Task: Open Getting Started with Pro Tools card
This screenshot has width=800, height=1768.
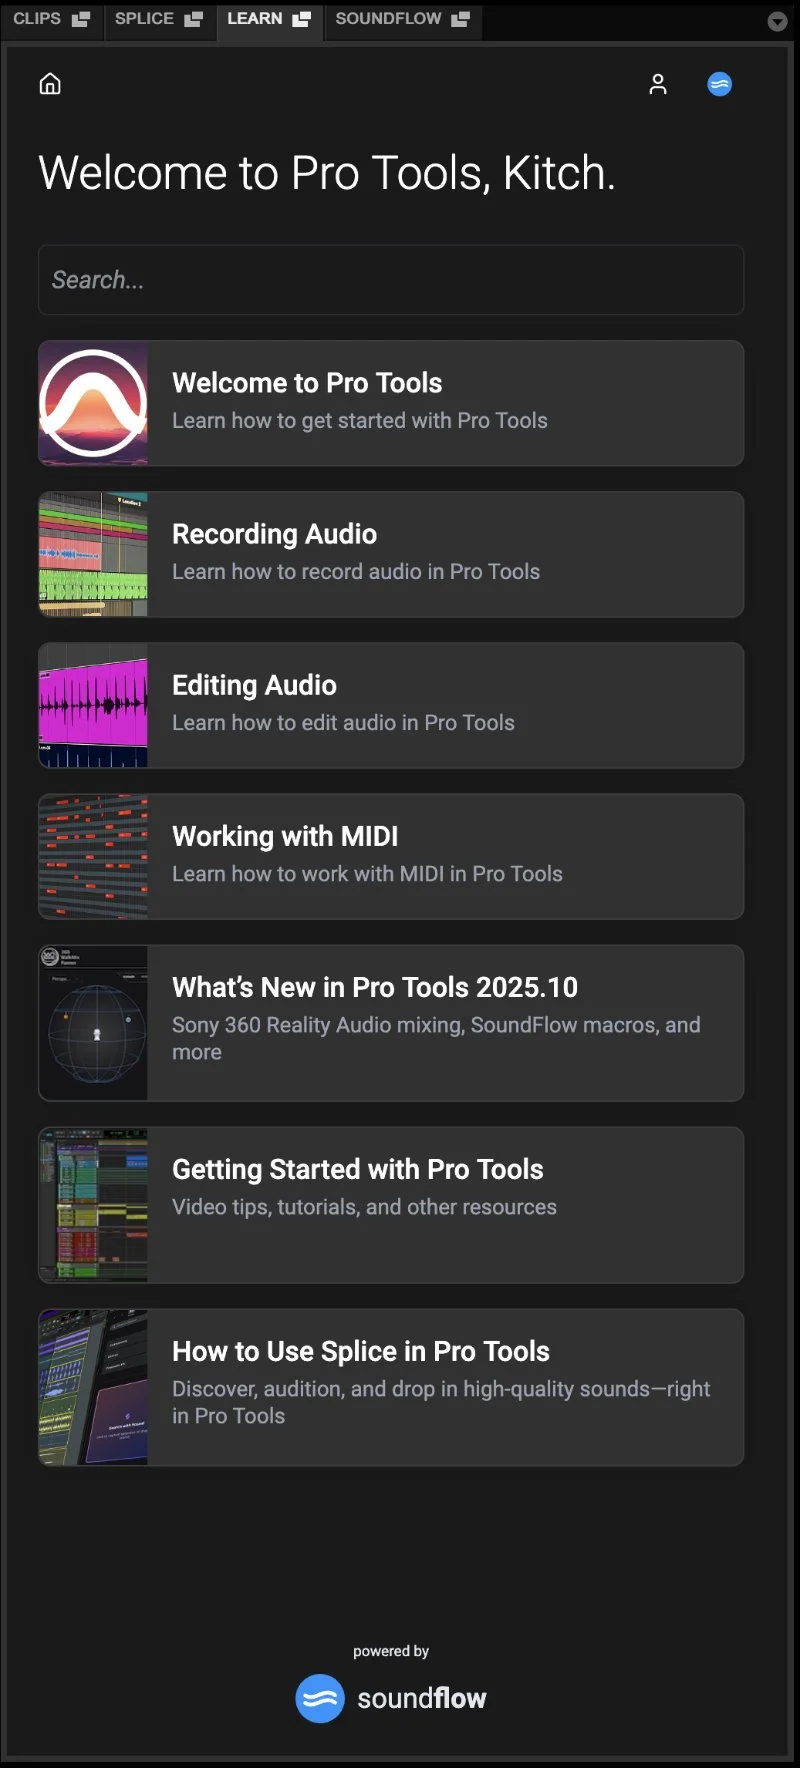Action: point(391,1205)
